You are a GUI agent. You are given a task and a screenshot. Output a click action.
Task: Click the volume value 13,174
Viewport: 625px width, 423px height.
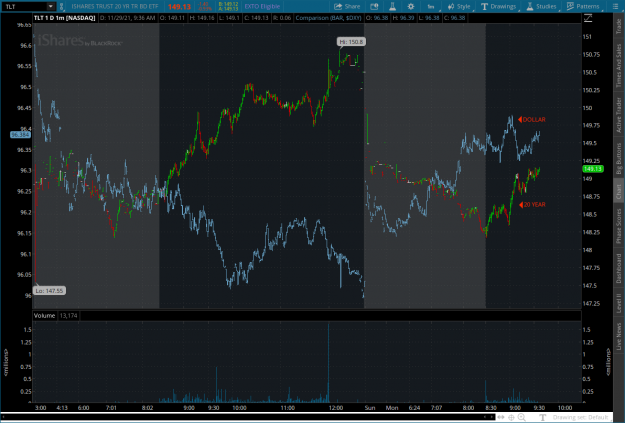[x=69, y=315]
